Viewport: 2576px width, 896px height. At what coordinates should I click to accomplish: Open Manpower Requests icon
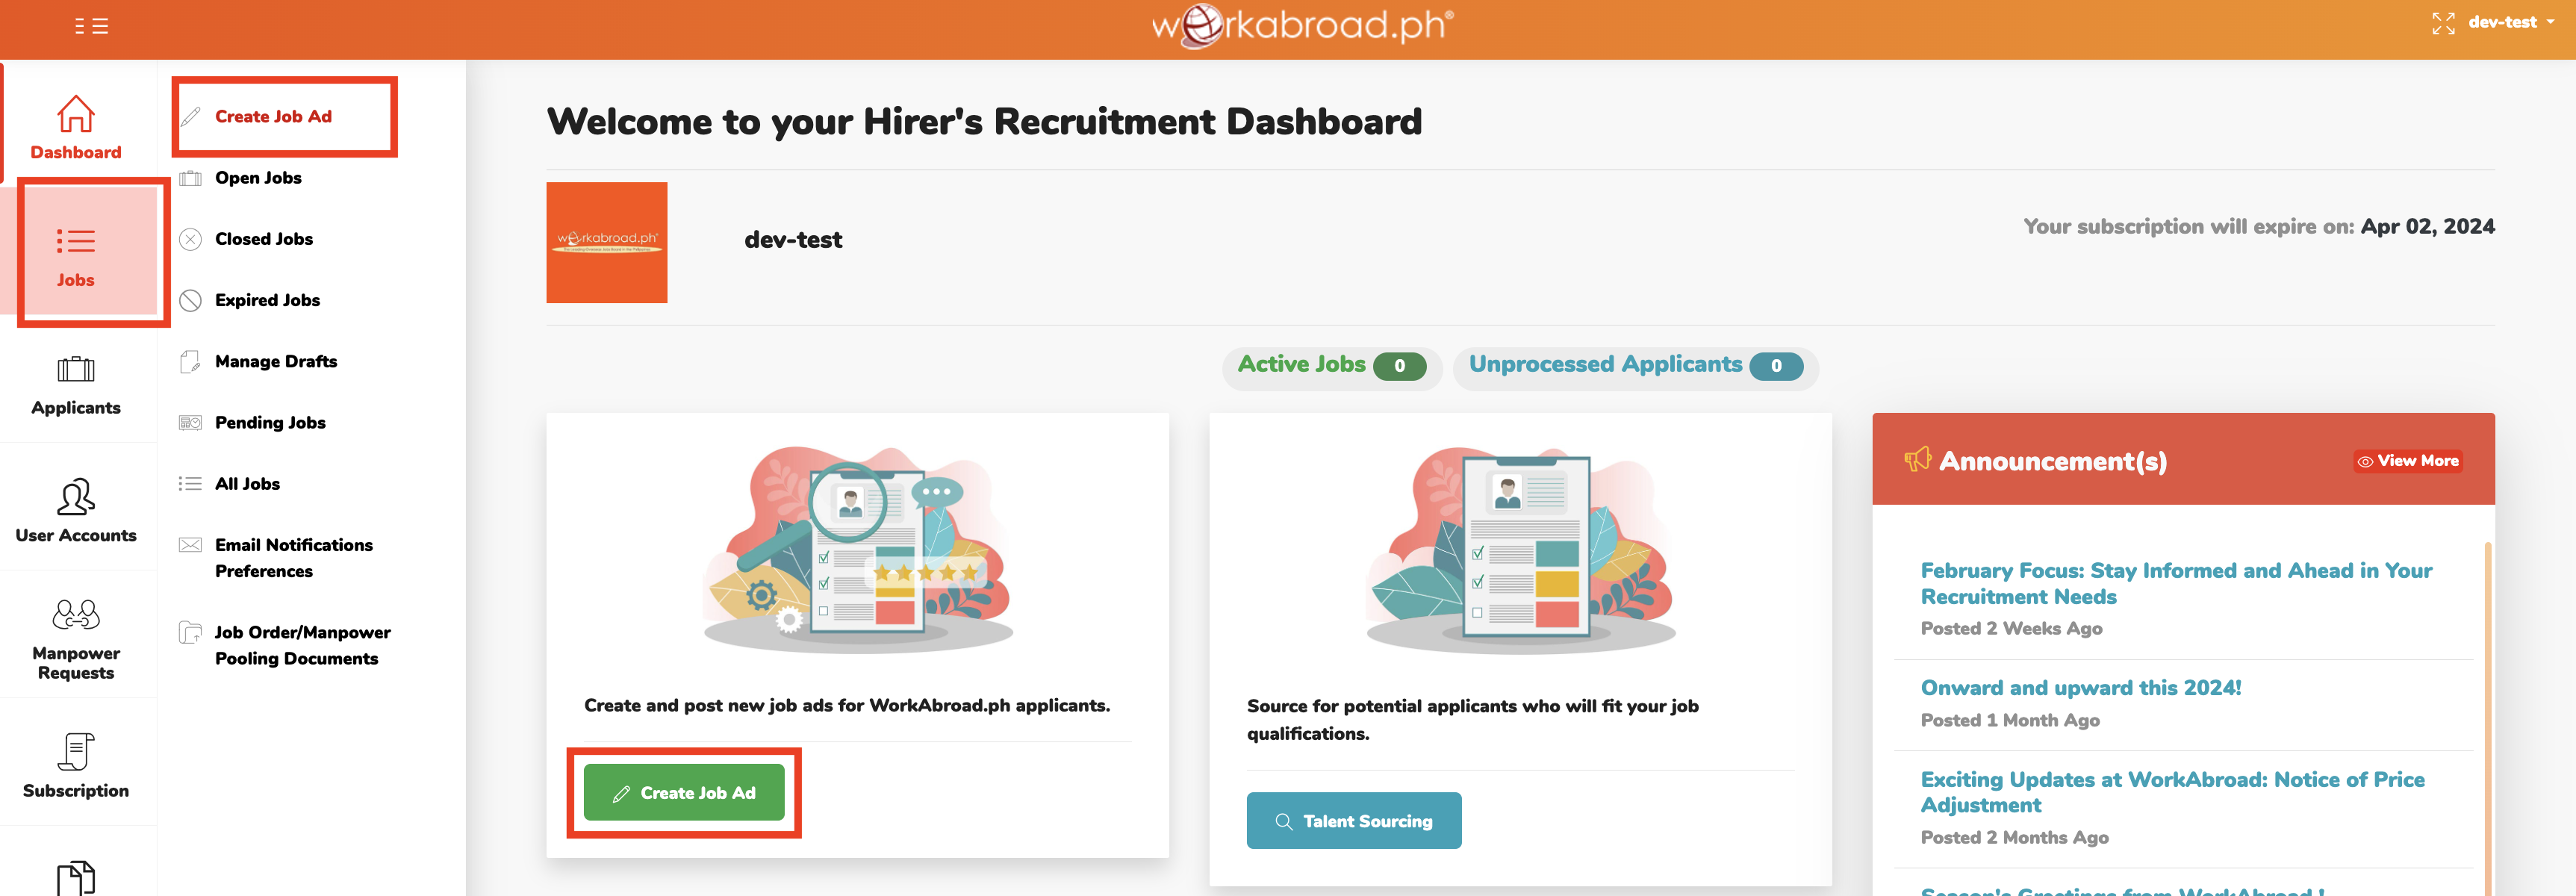coord(75,614)
